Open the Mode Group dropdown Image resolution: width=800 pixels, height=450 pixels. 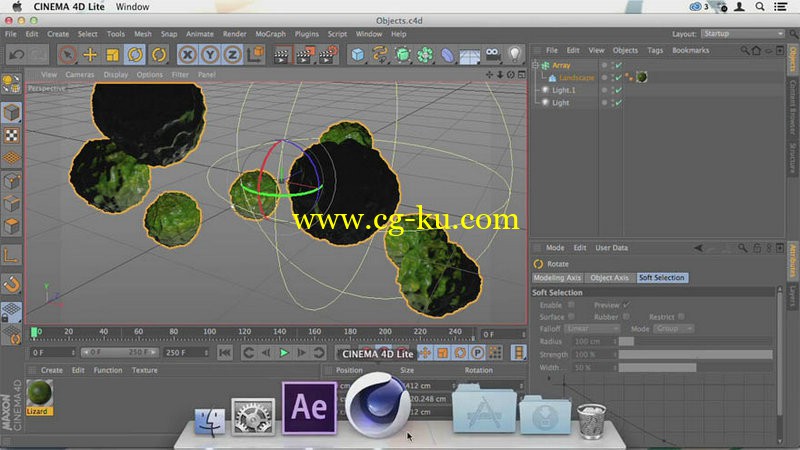(673, 329)
